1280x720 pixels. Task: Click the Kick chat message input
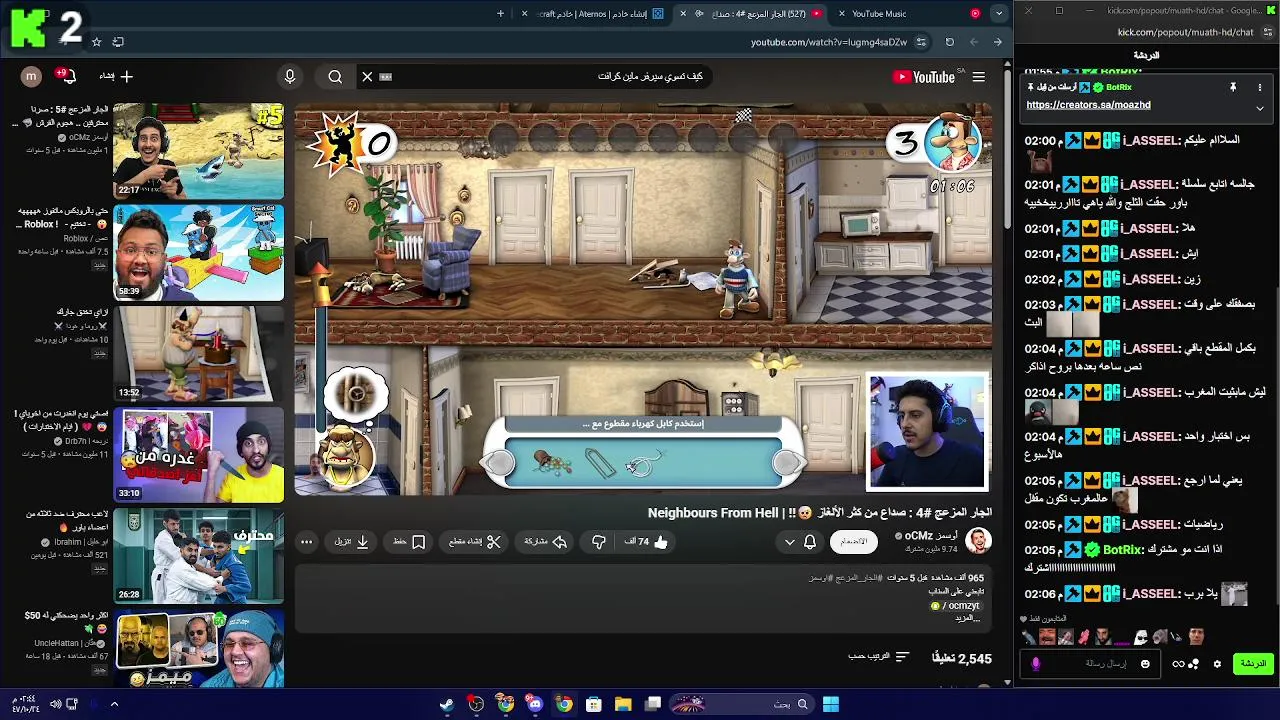click(x=1090, y=664)
